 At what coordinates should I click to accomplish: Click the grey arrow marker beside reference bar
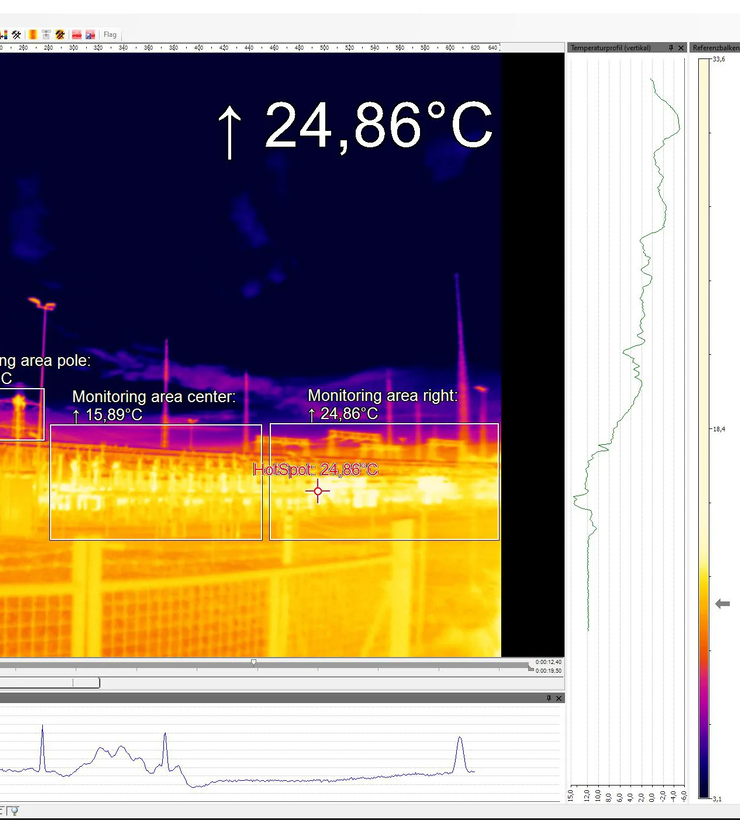click(723, 604)
